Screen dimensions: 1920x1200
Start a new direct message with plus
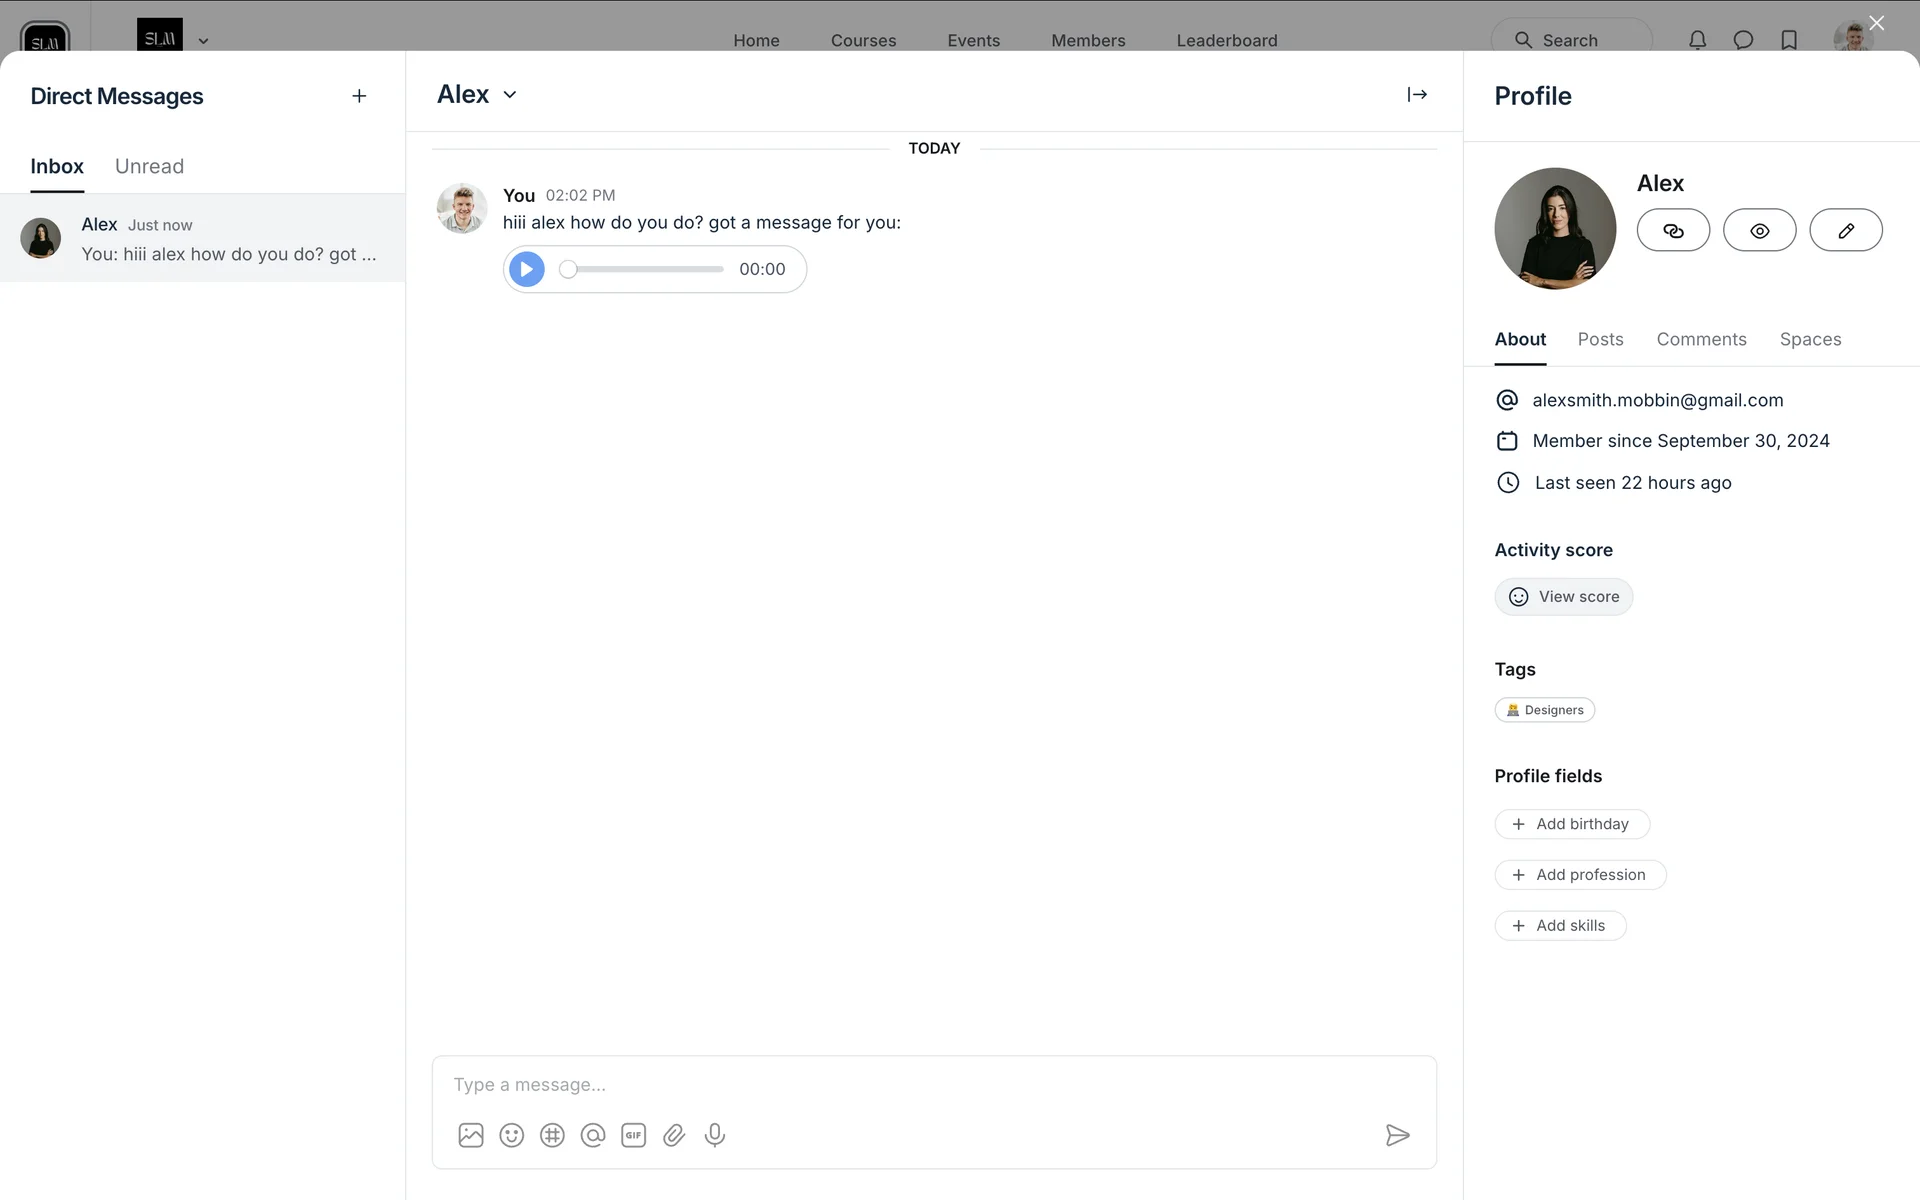[359, 96]
